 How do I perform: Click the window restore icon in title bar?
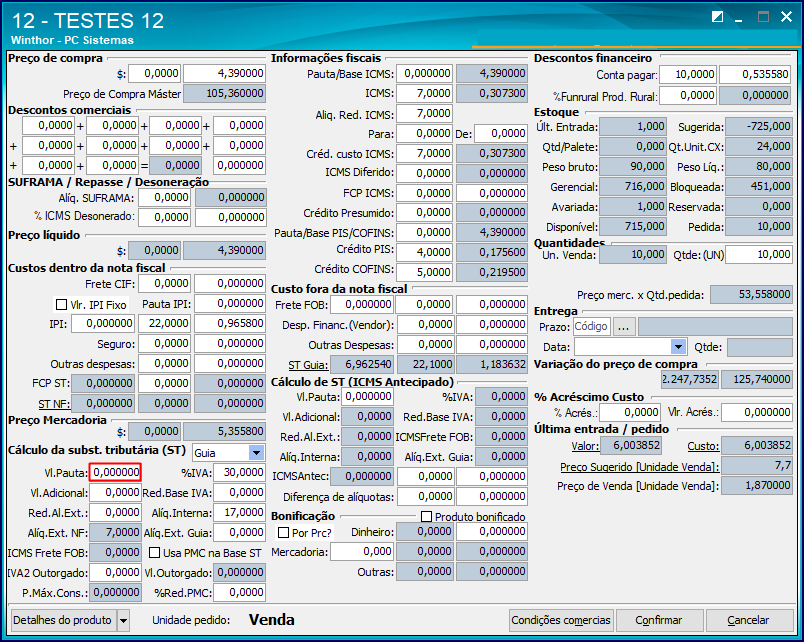(x=717, y=17)
